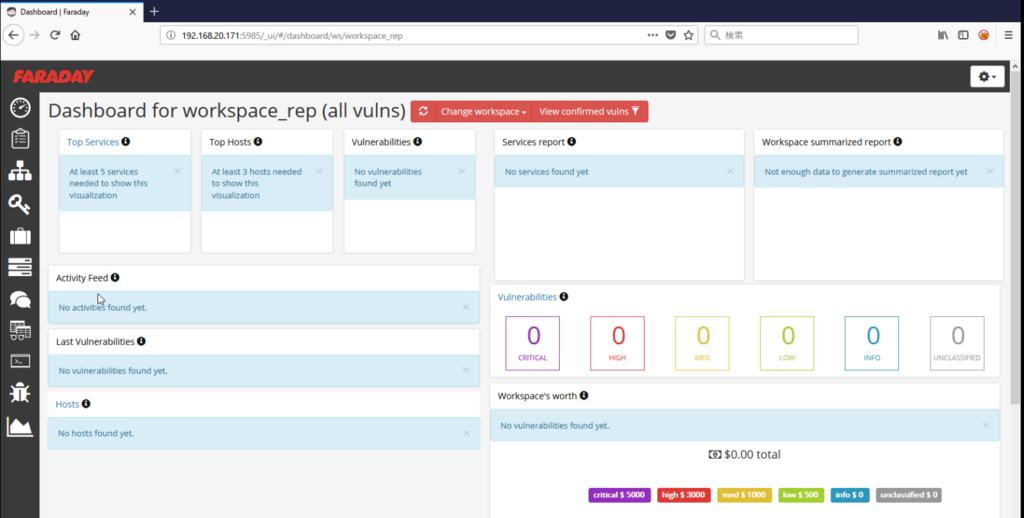Image resolution: width=1024 pixels, height=518 pixels.
Task: Open the bug vulnerabilities sidebar icon
Action: pyautogui.click(x=20, y=393)
